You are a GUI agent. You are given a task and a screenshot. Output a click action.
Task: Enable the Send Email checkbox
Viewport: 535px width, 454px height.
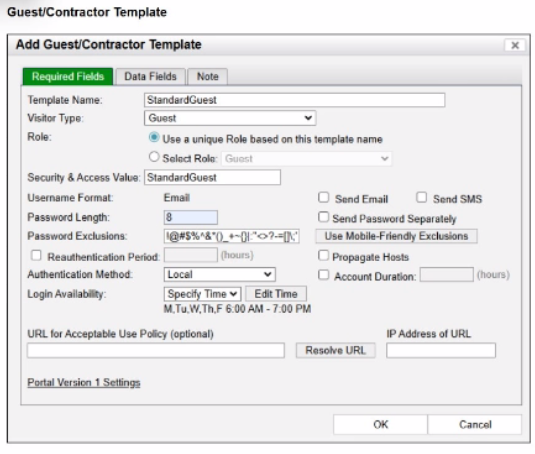323,197
